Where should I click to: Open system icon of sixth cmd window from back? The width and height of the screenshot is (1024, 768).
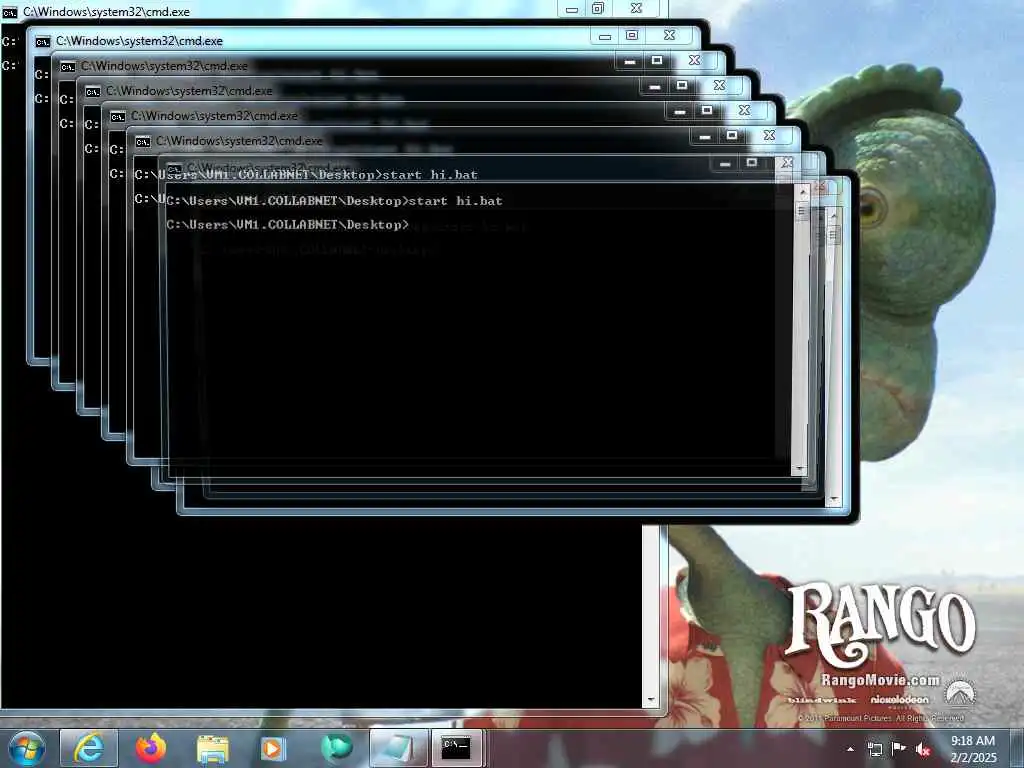[142, 142]
